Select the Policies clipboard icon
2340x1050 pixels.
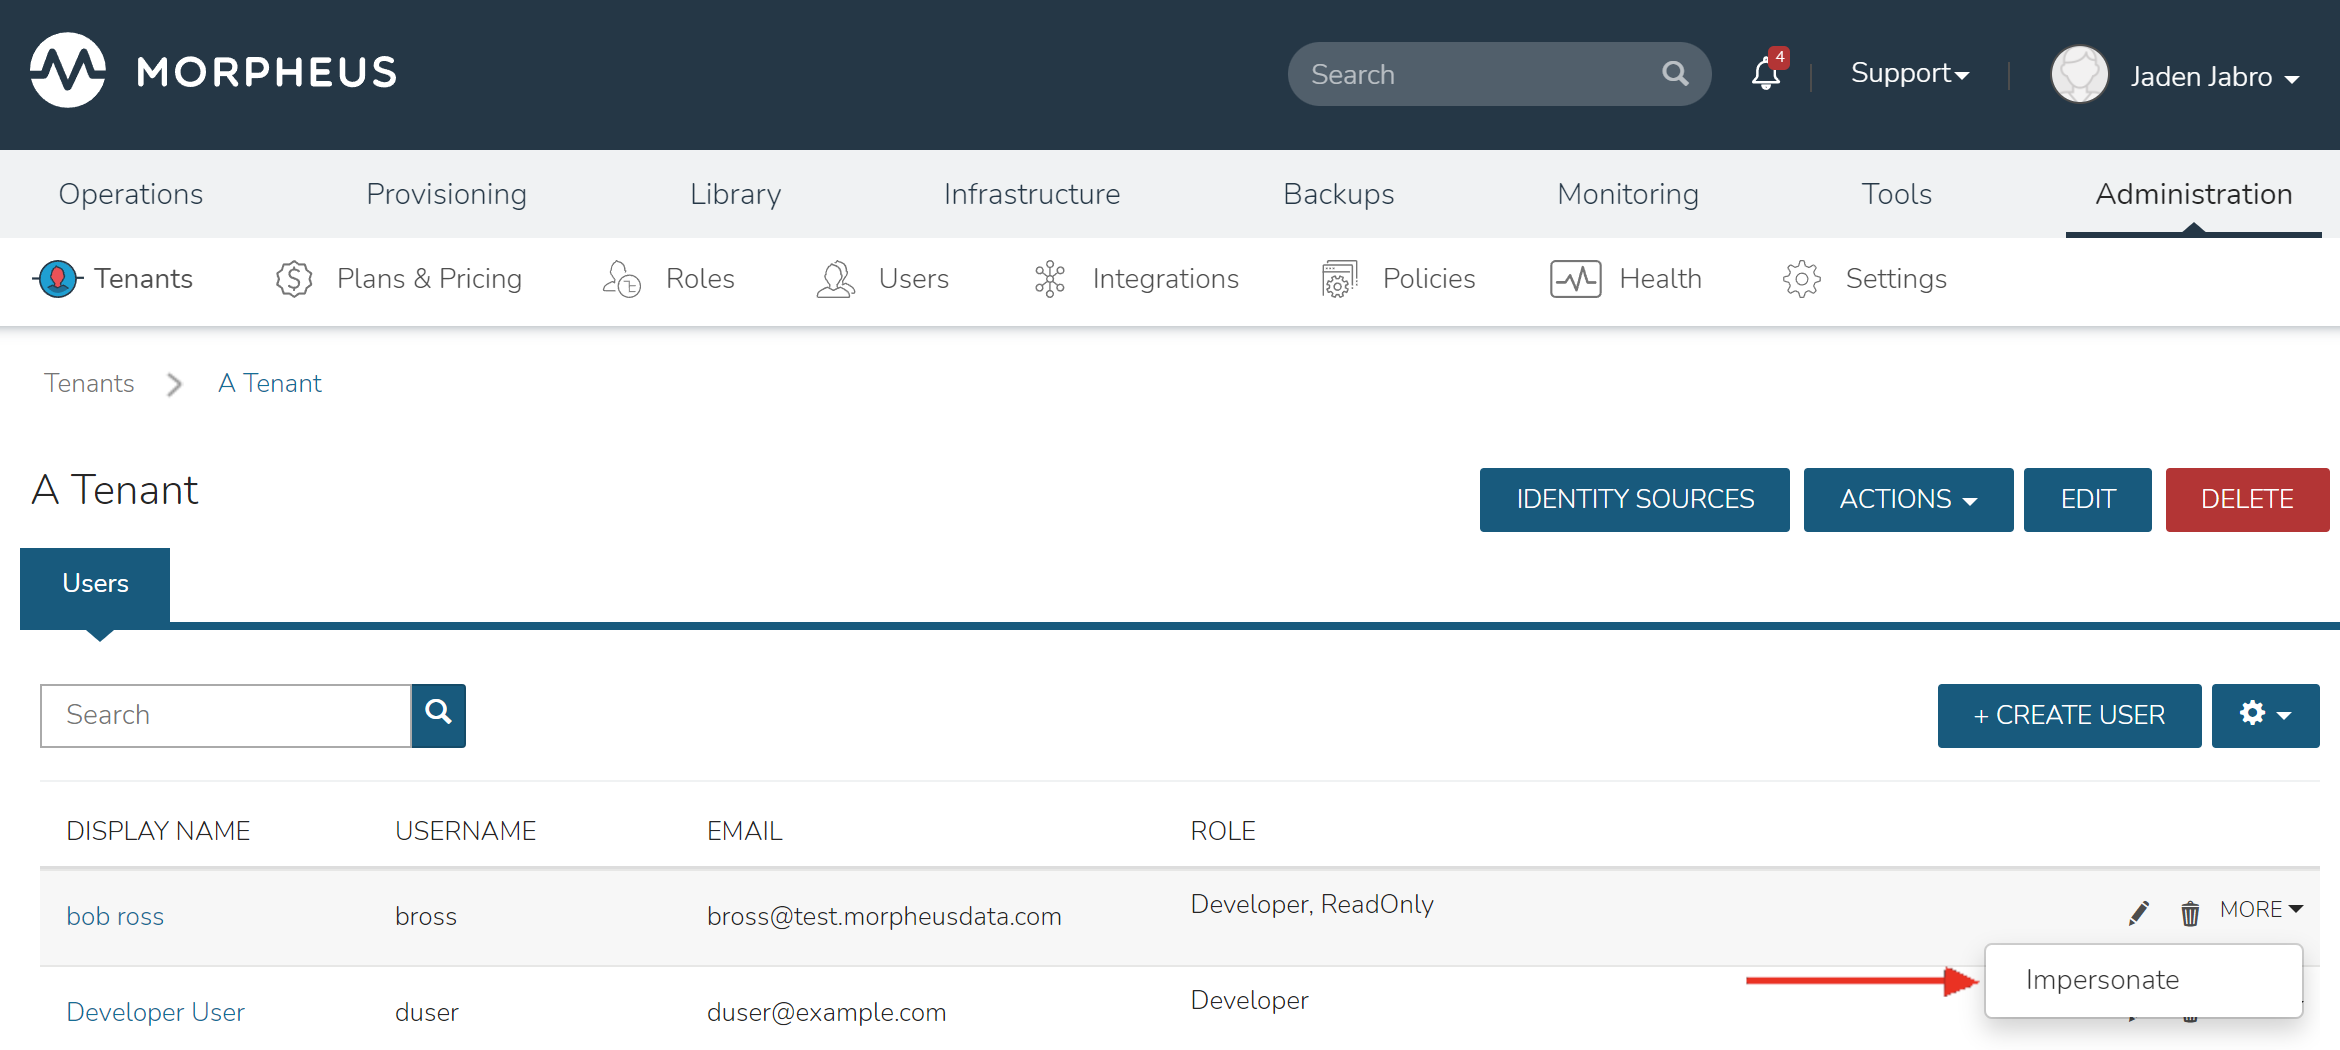coord(1338,279)
